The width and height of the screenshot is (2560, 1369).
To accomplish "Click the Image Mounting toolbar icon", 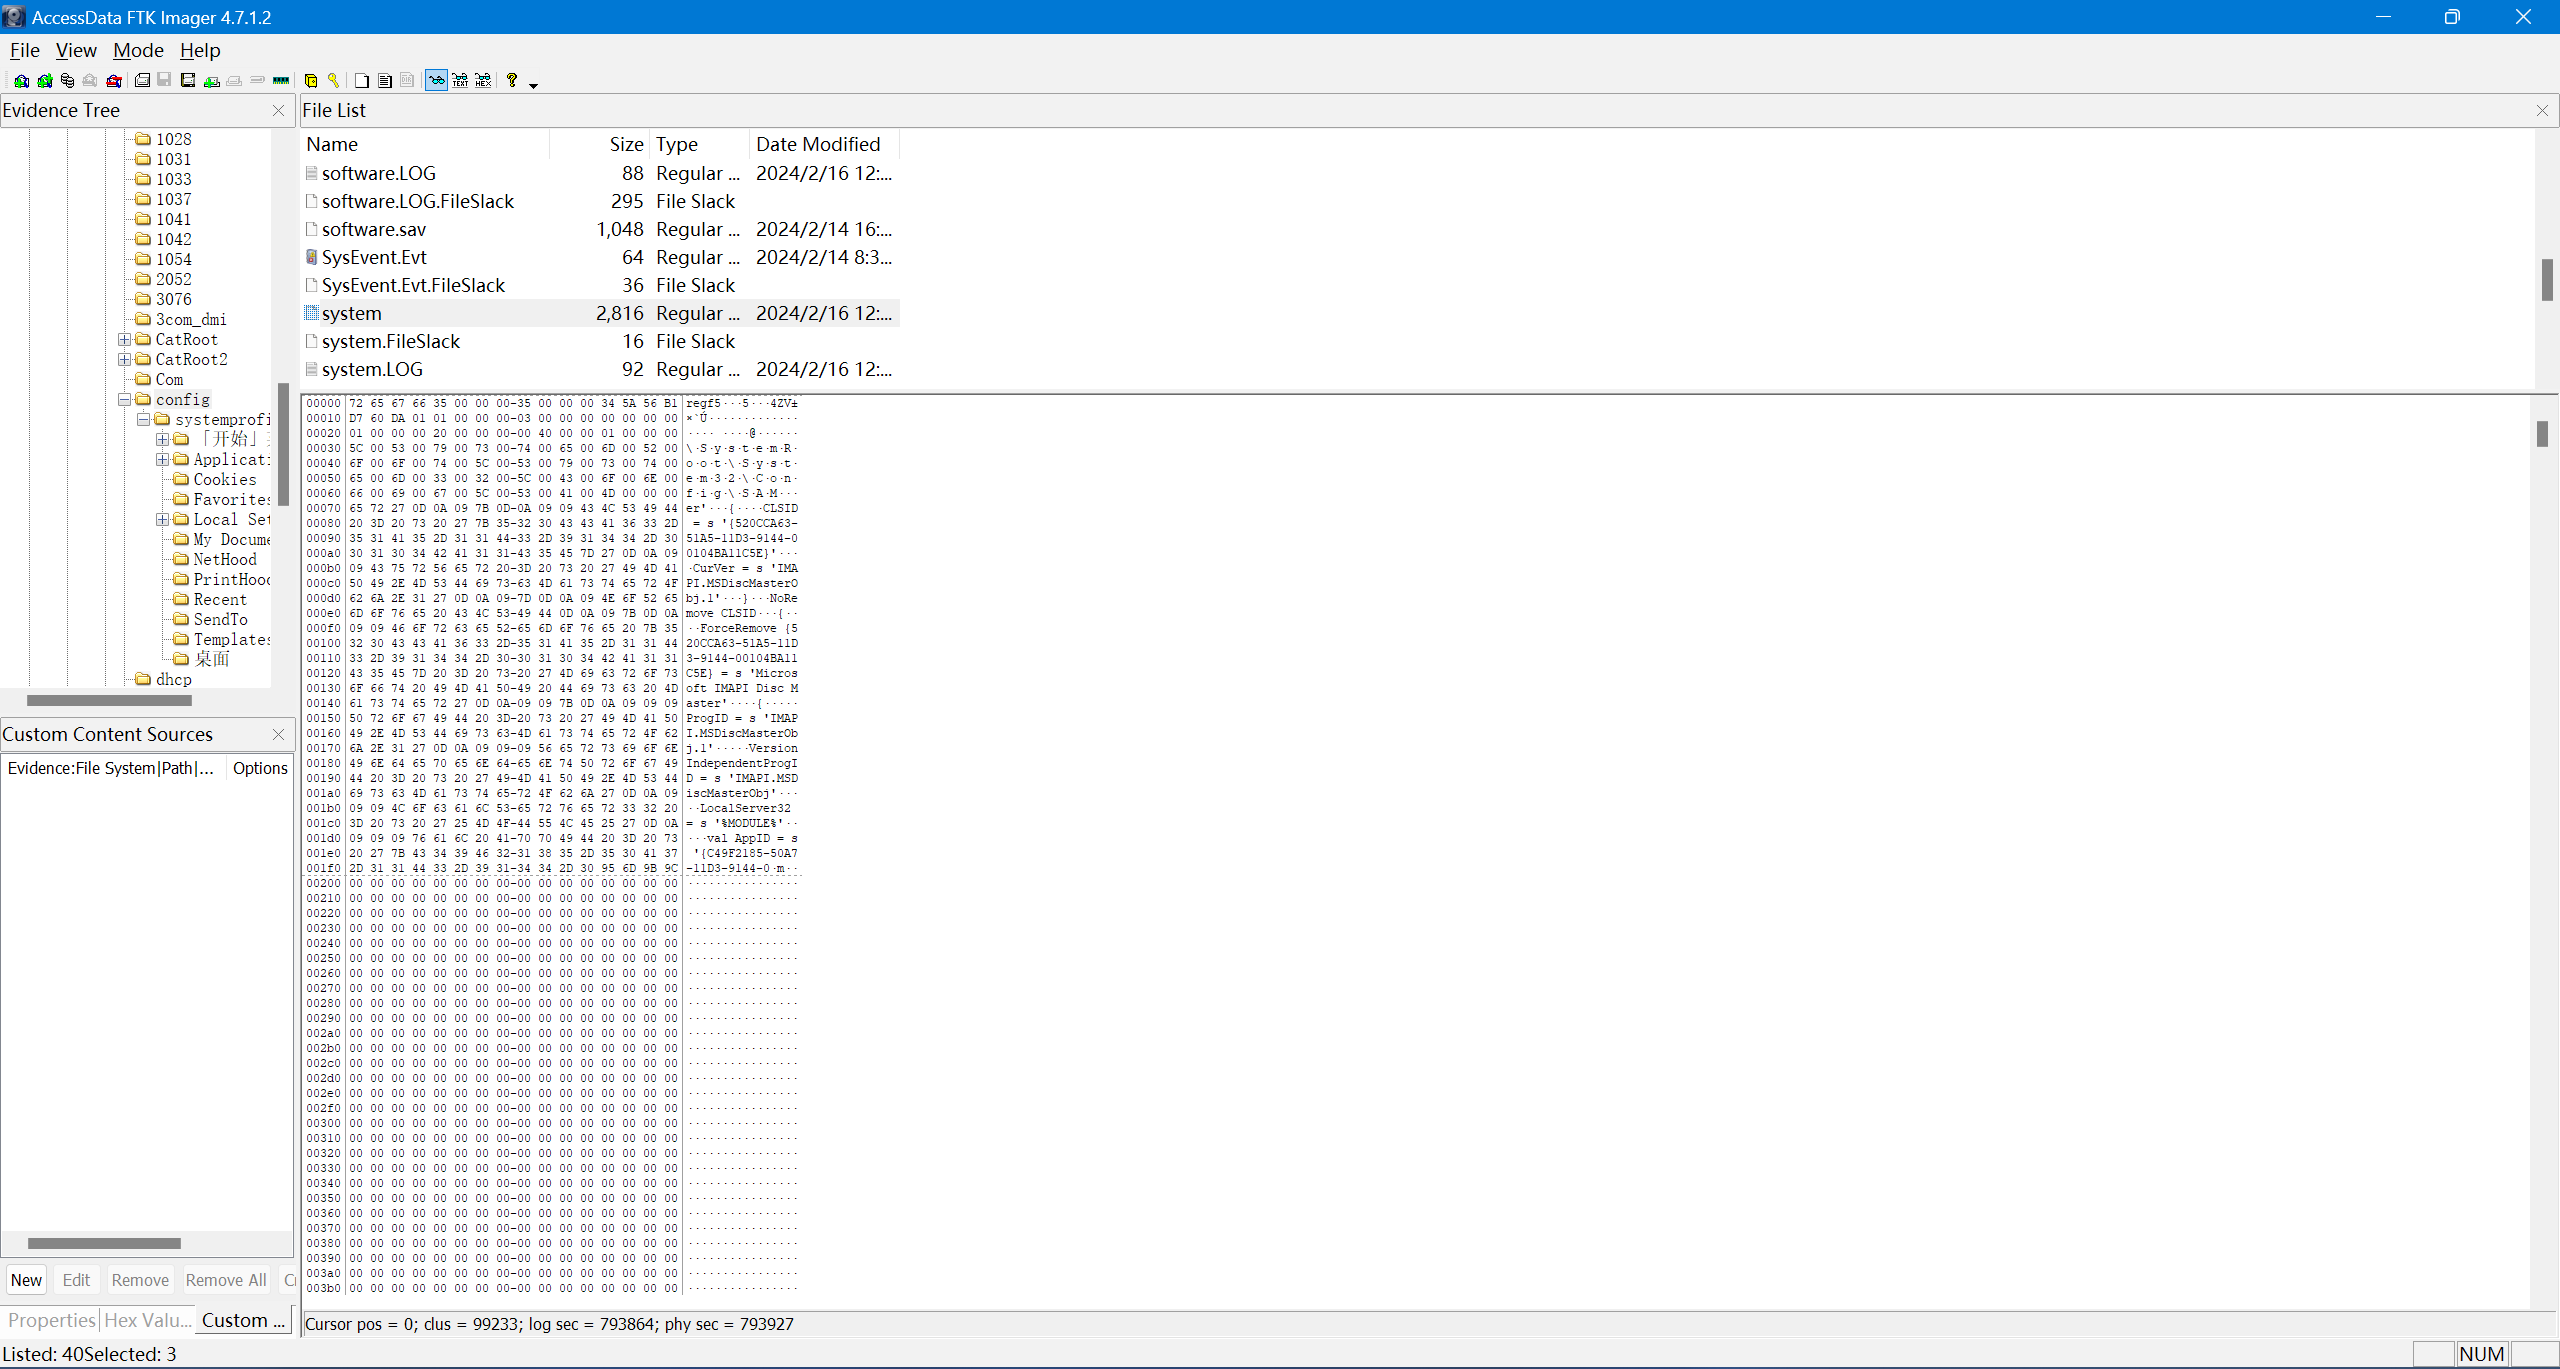I will (67, 81).
